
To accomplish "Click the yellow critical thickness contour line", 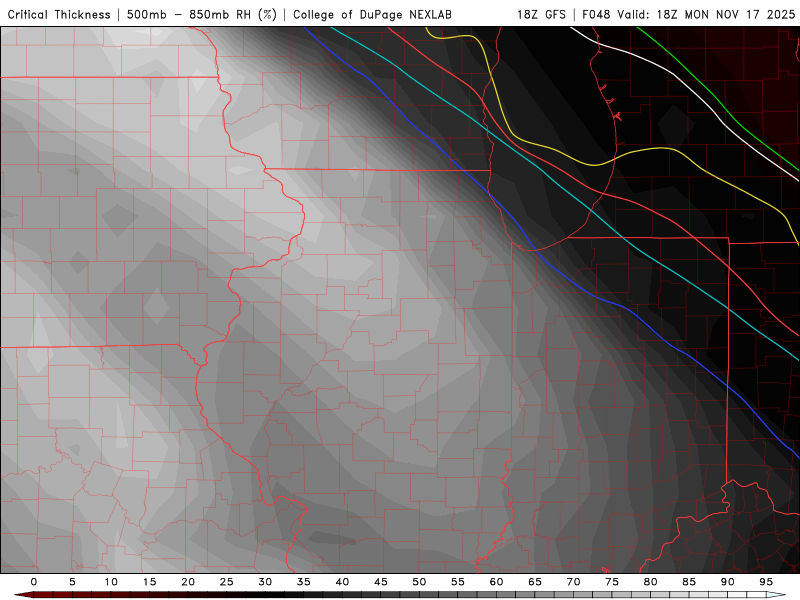I will [x=594, y=165].
